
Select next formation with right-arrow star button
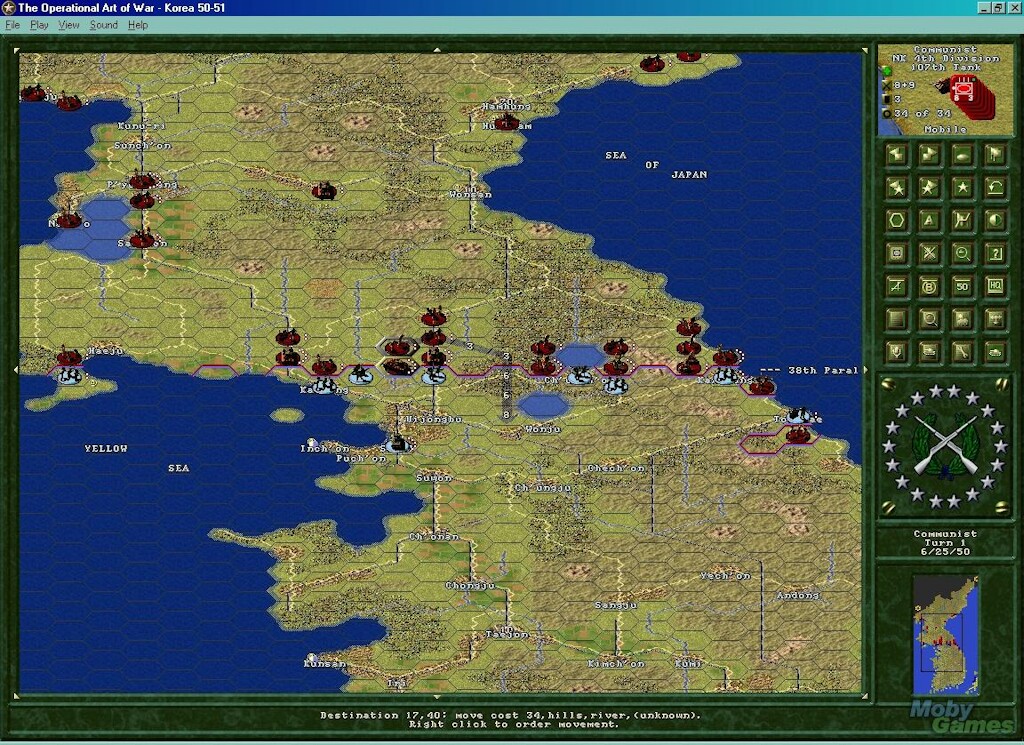pos(929,188)
